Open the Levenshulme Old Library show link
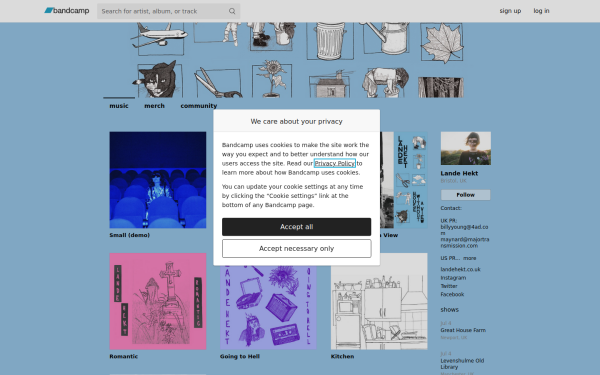This screenshot has height=375, width=600. tap(462, 364)
